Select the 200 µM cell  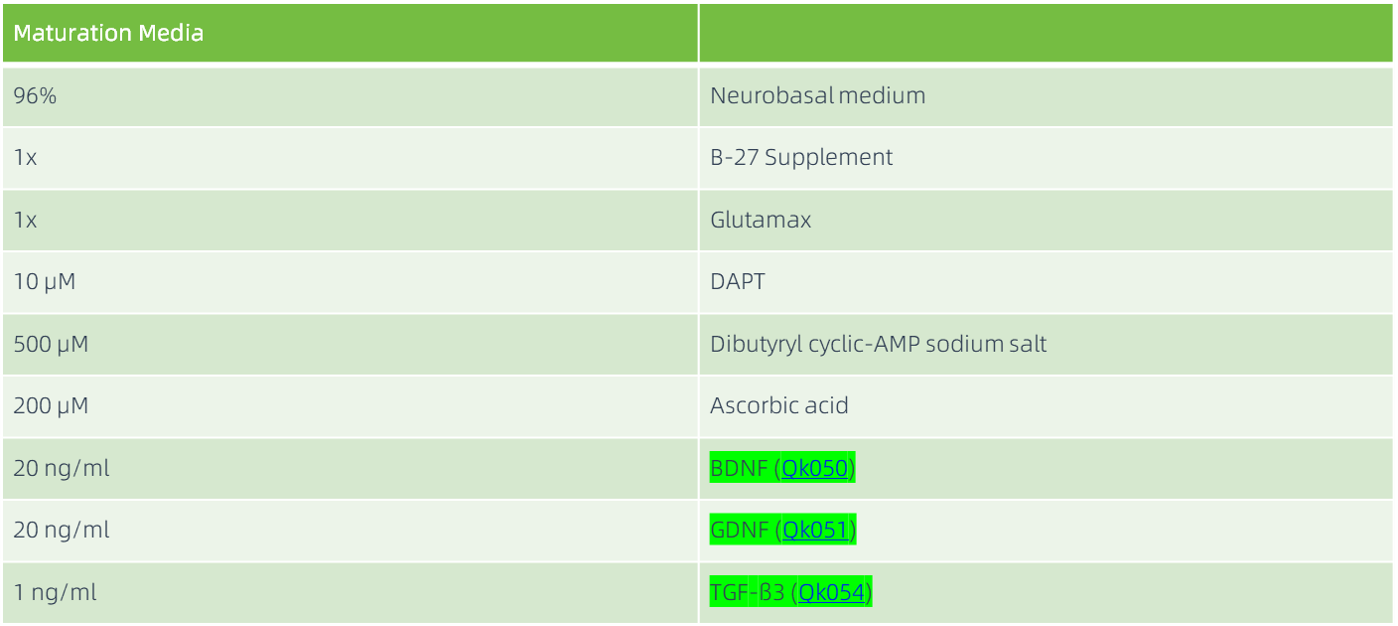tap(50, 407)
